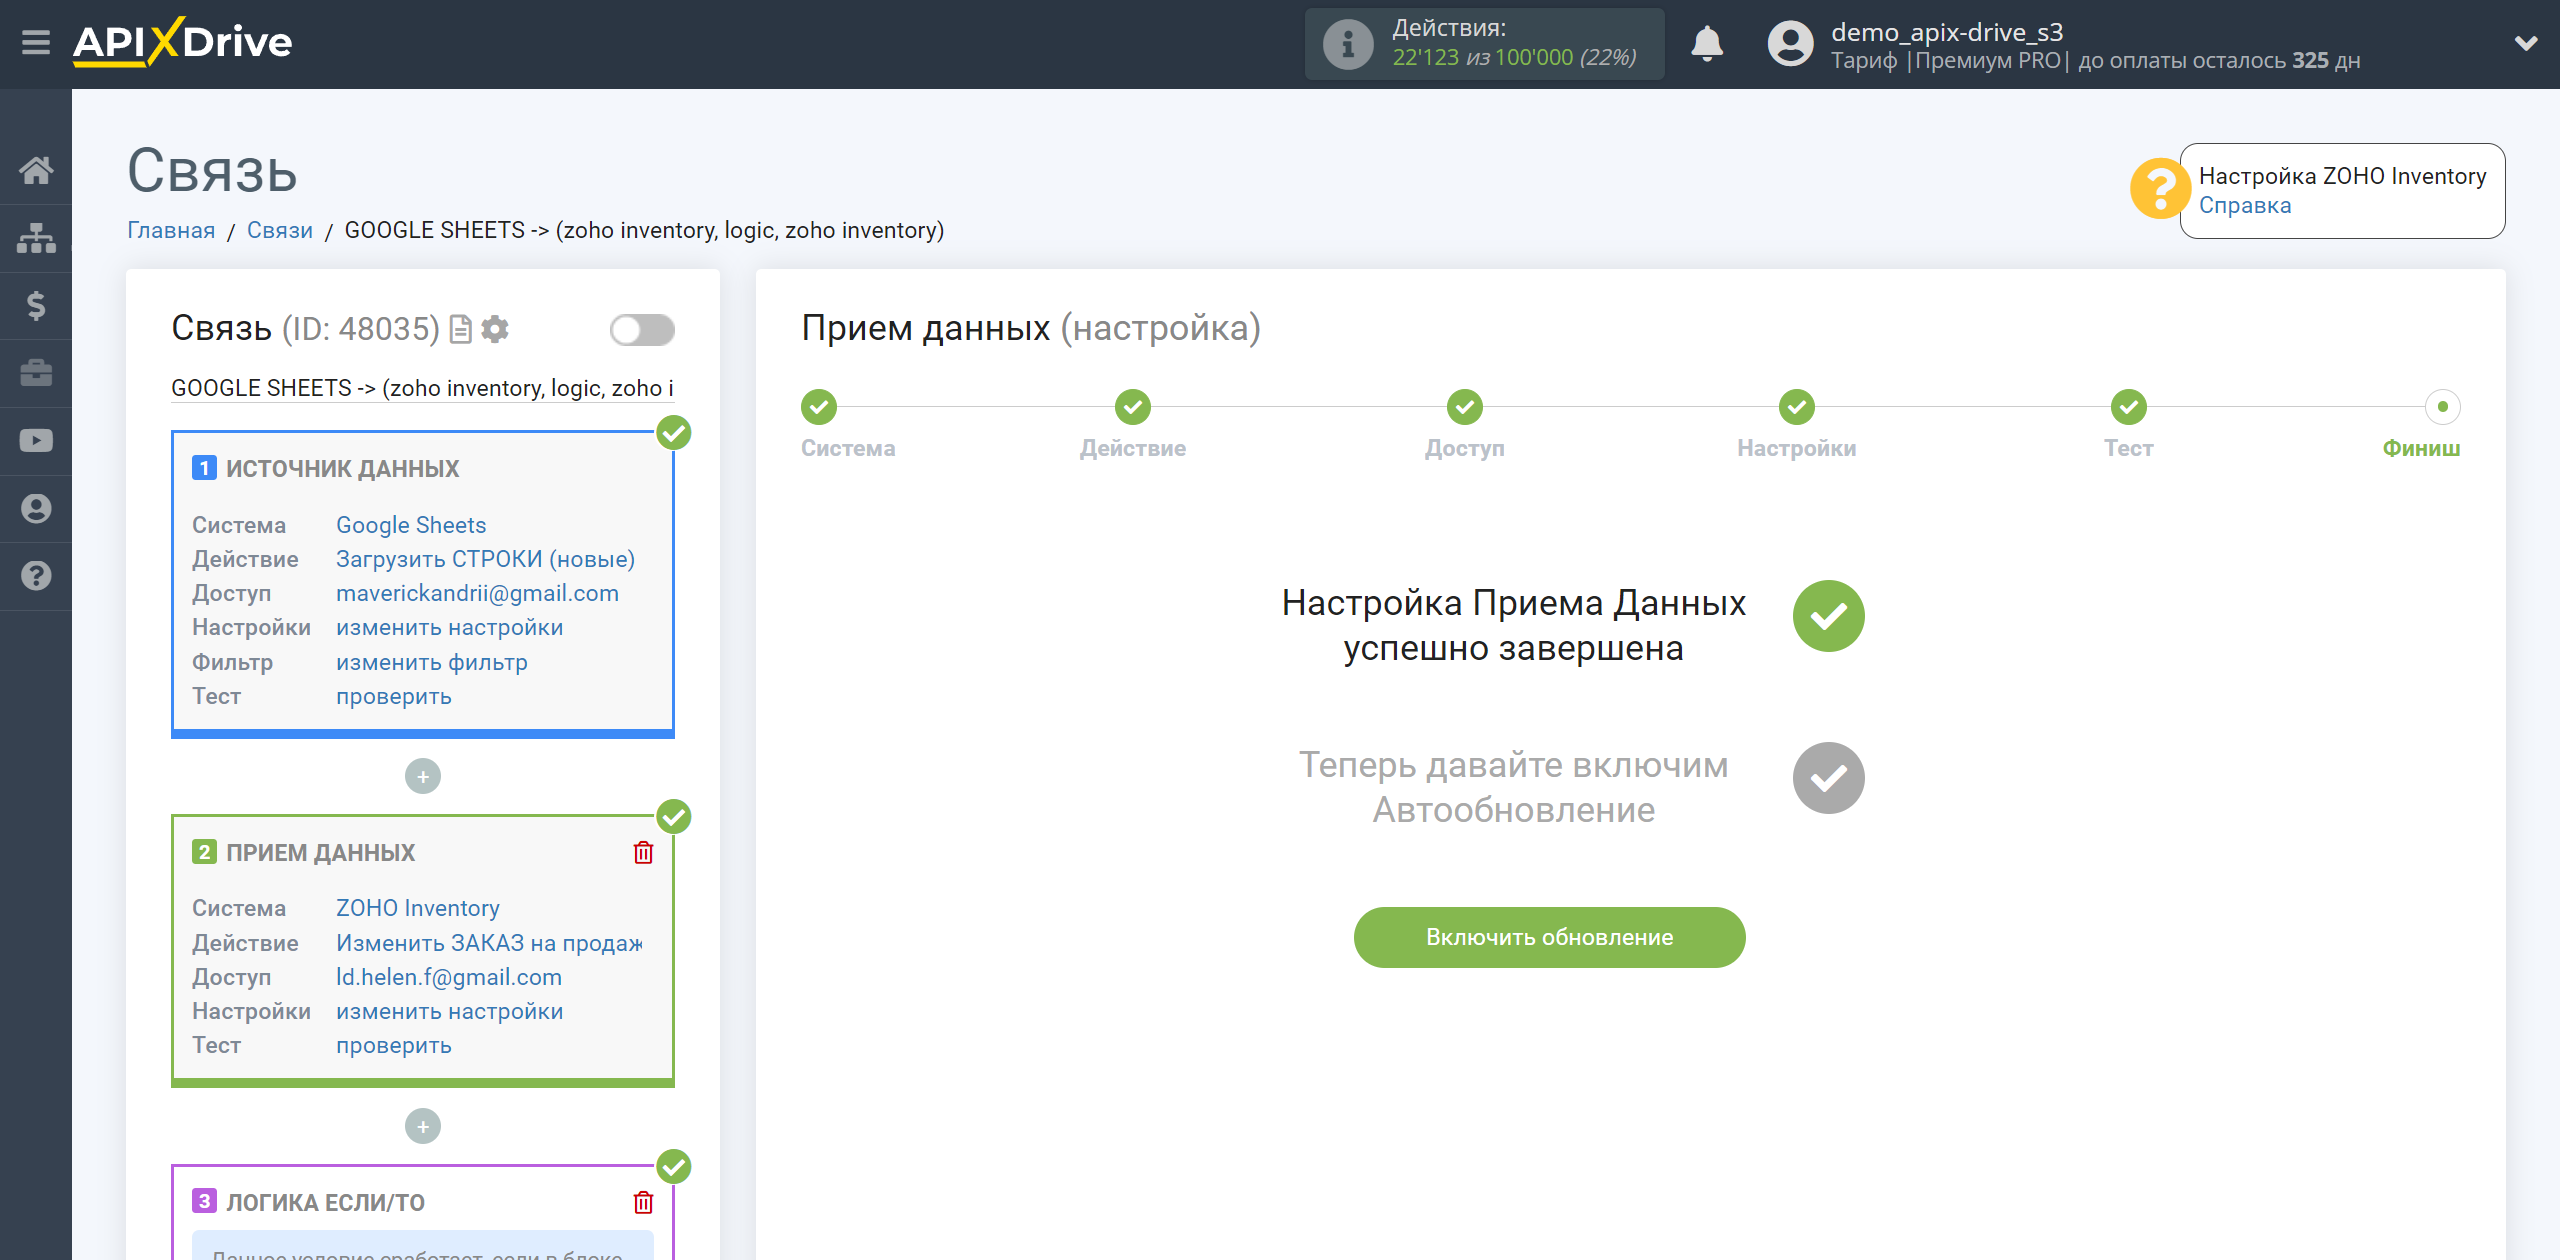Add block with plus below receive block

423,1126
